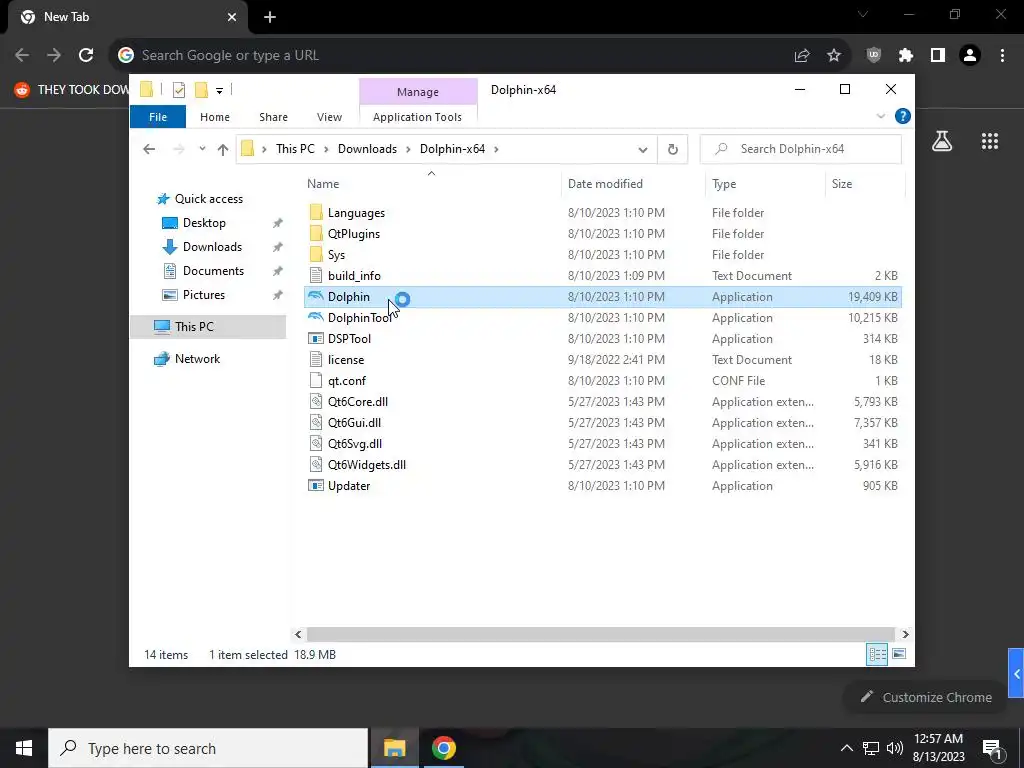Select Network in navigation pane
Screen dimensions: 1024x768
pyautogui.click(x=197, y=359)
